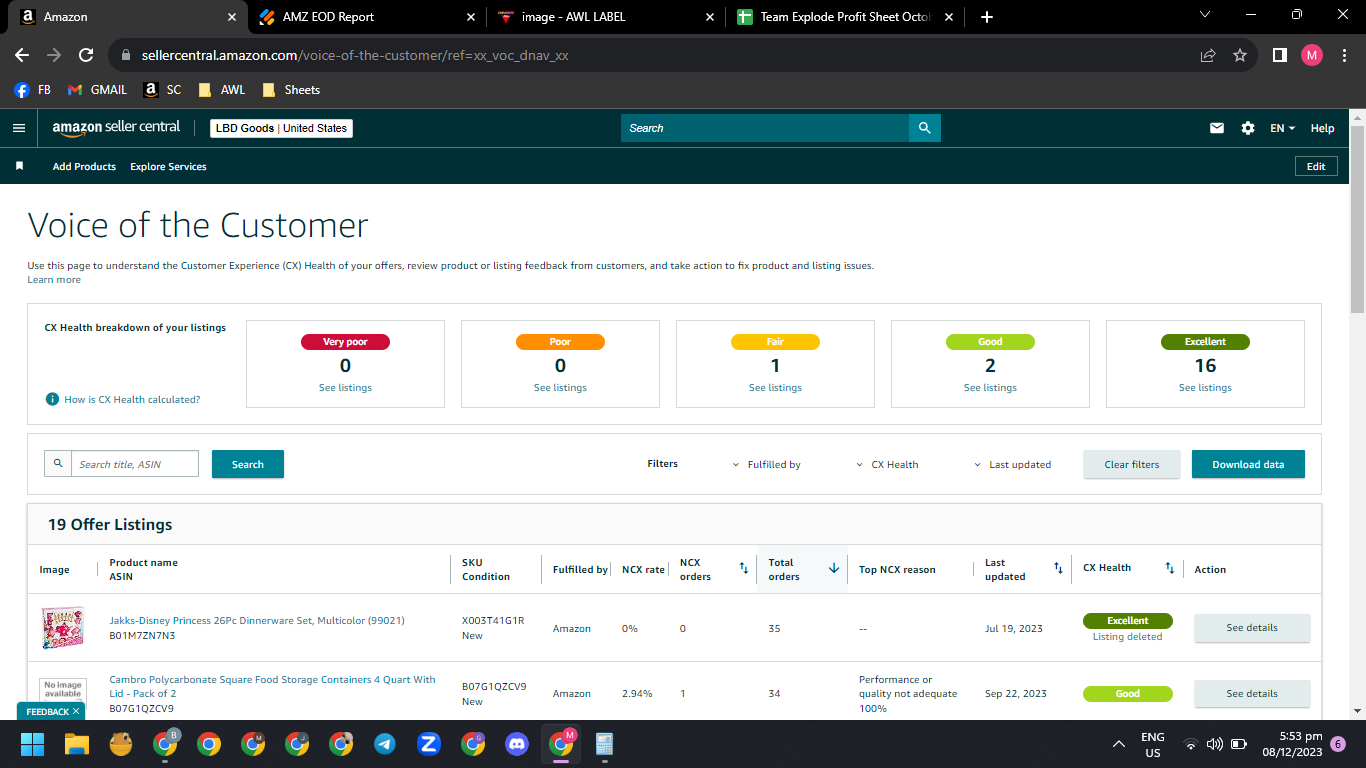The width and height of the screenshot is (1366, 768).
Task: Show hidden system tray icons
Action: pos(1119,744)
